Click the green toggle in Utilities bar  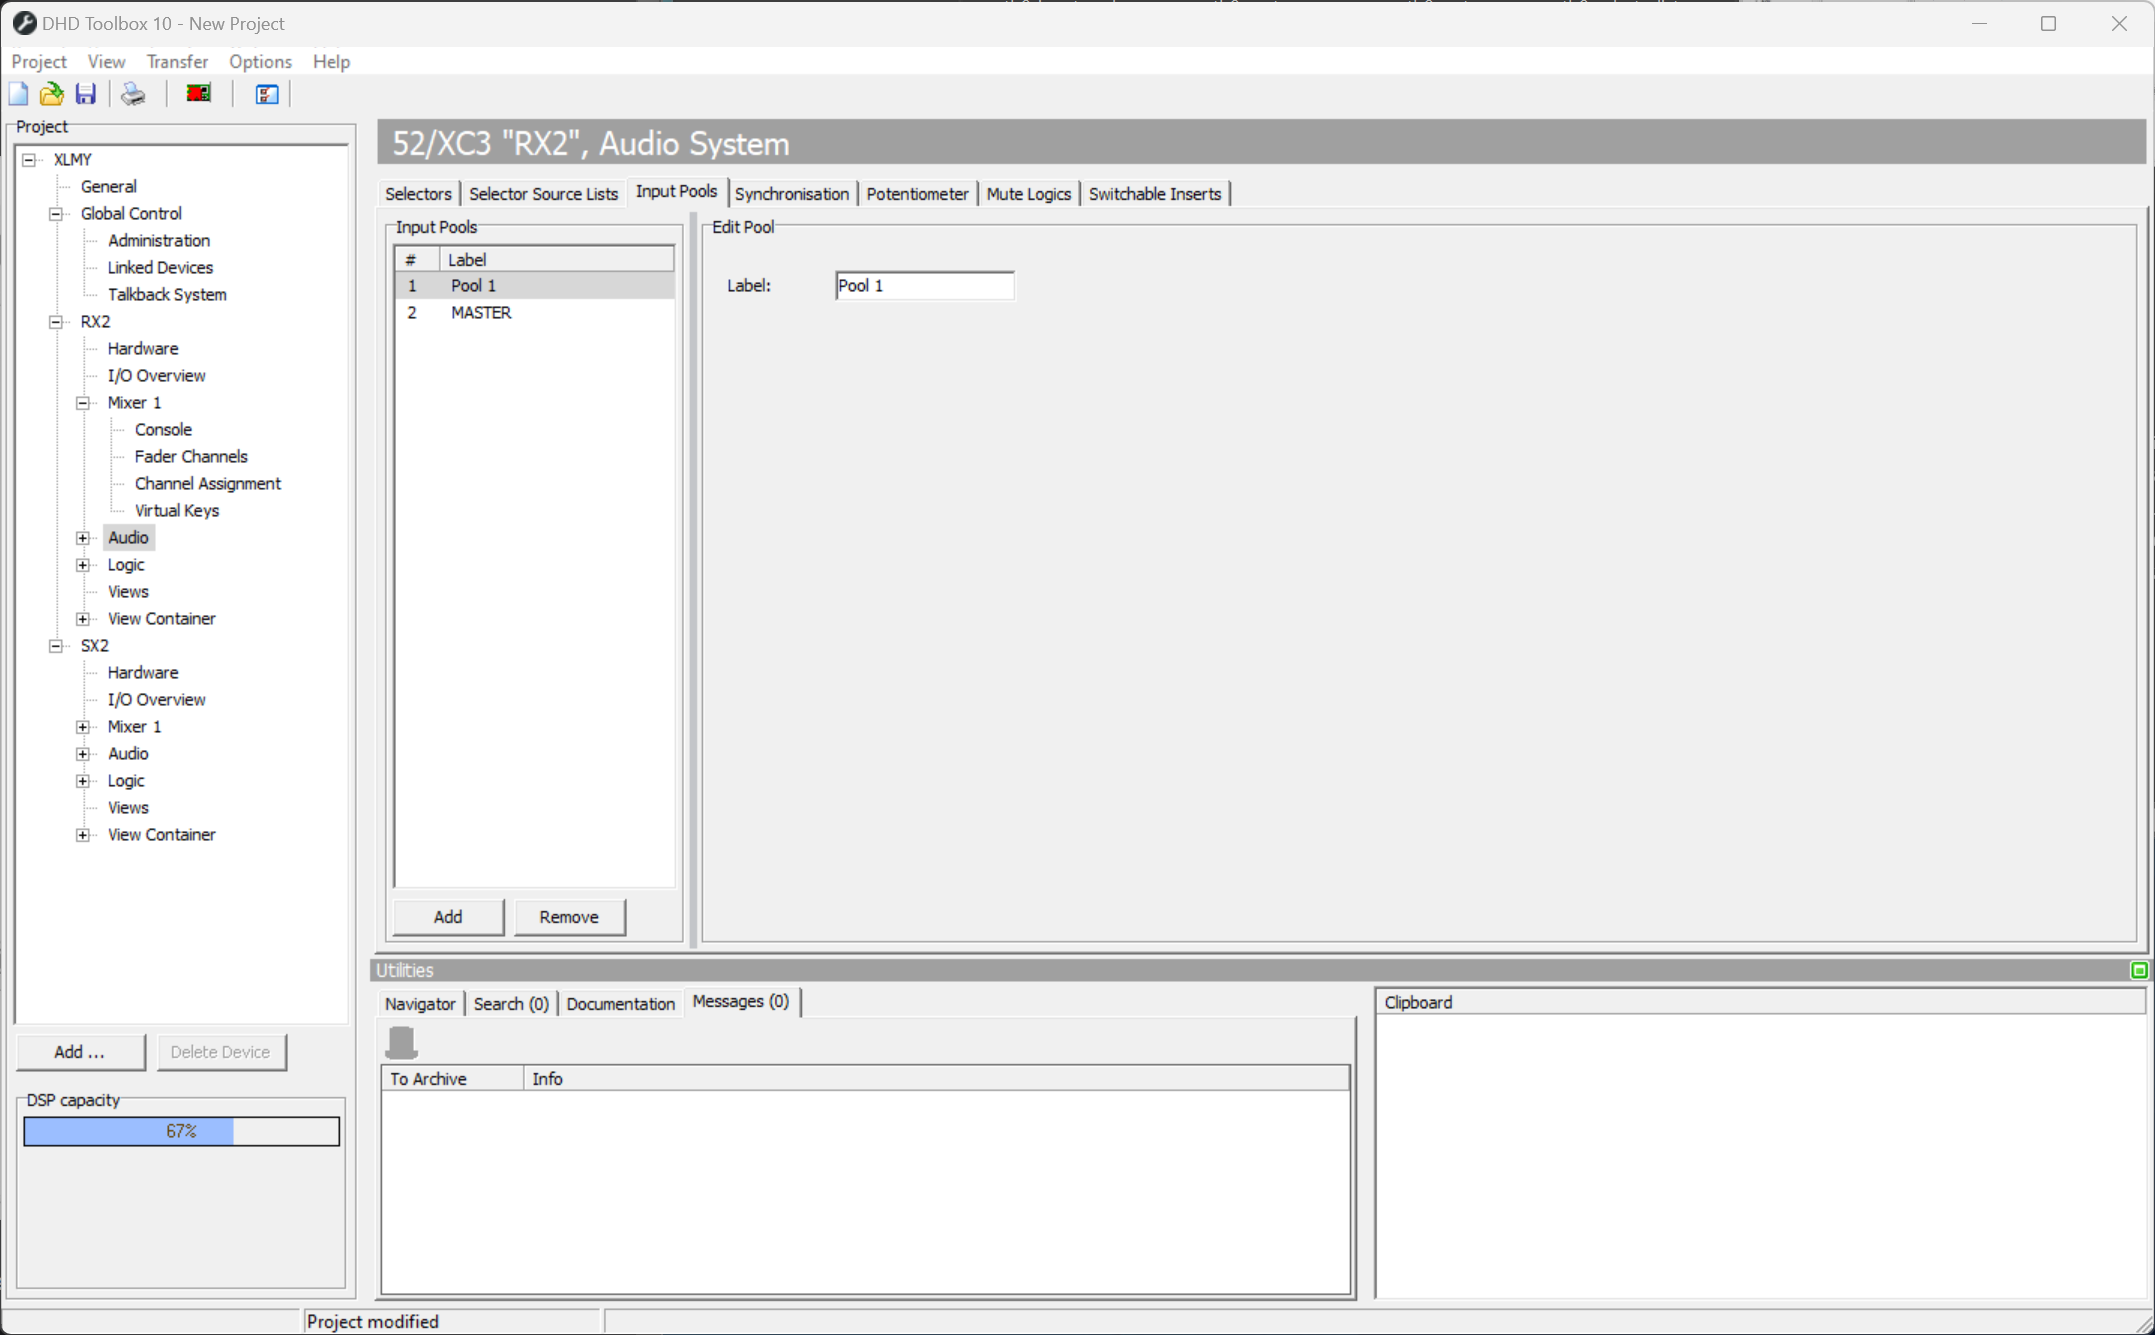point(2140,969)
